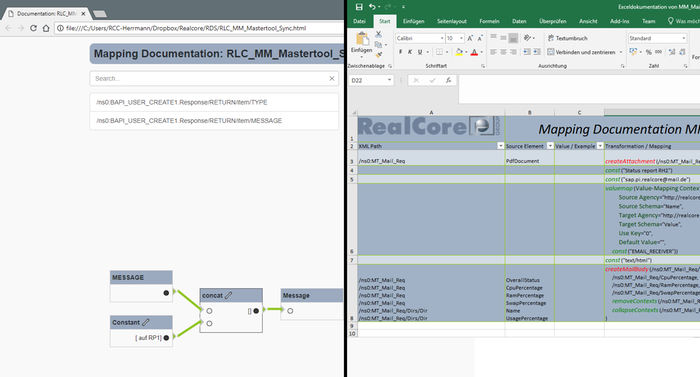Select the RETURN/item/MESSAGE mapping entry

click(214, 121)
